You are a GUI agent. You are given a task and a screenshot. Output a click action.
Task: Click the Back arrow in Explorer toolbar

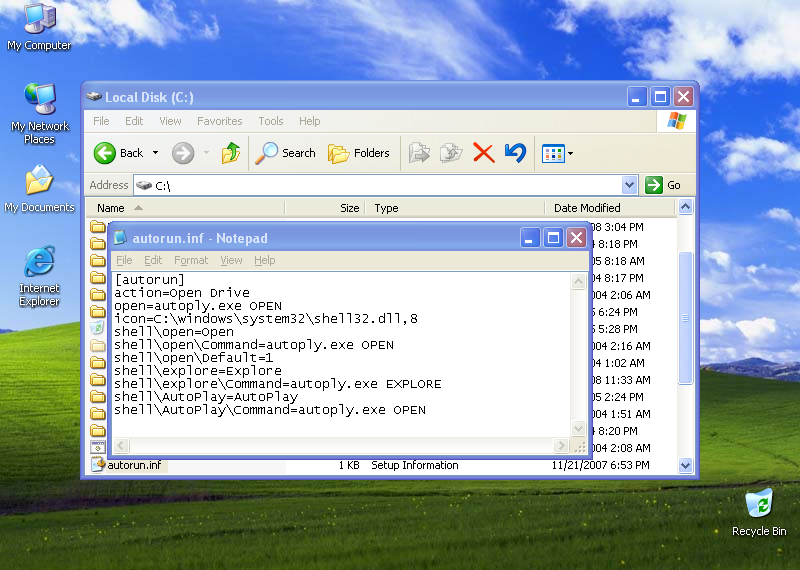click(x=105, y=153)
